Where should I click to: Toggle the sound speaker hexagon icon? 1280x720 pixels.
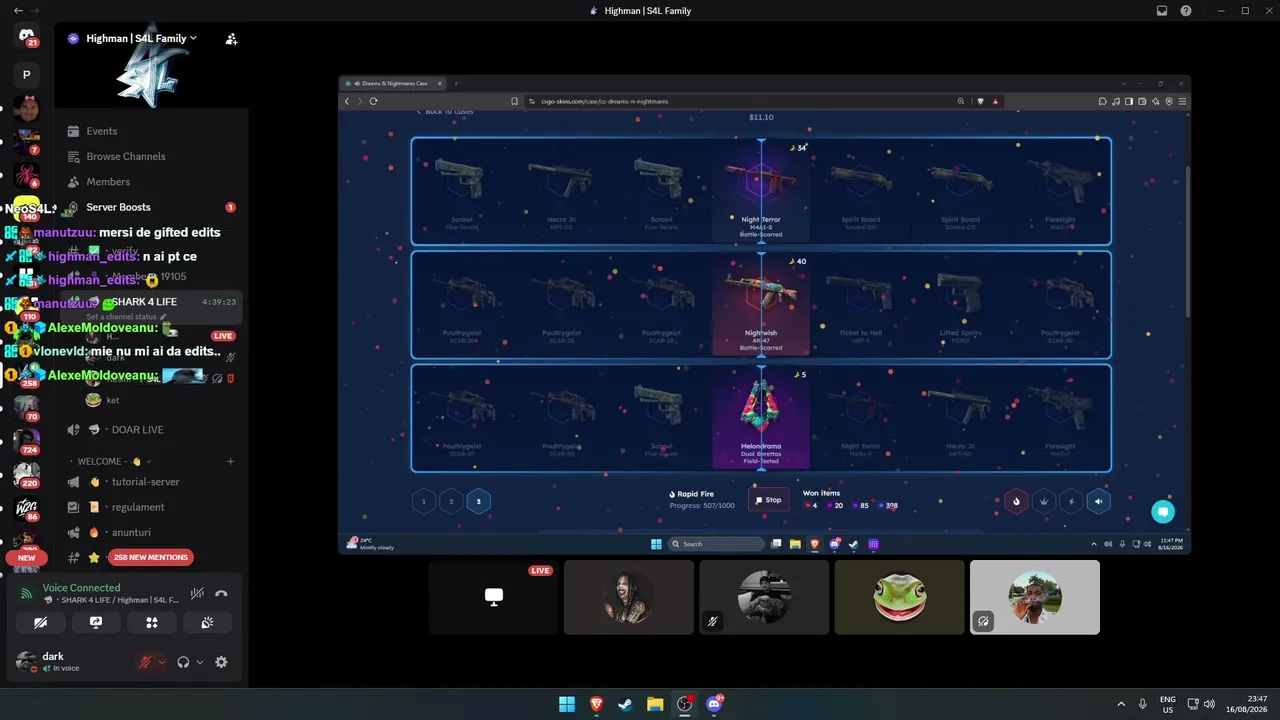pos(1098,501)
